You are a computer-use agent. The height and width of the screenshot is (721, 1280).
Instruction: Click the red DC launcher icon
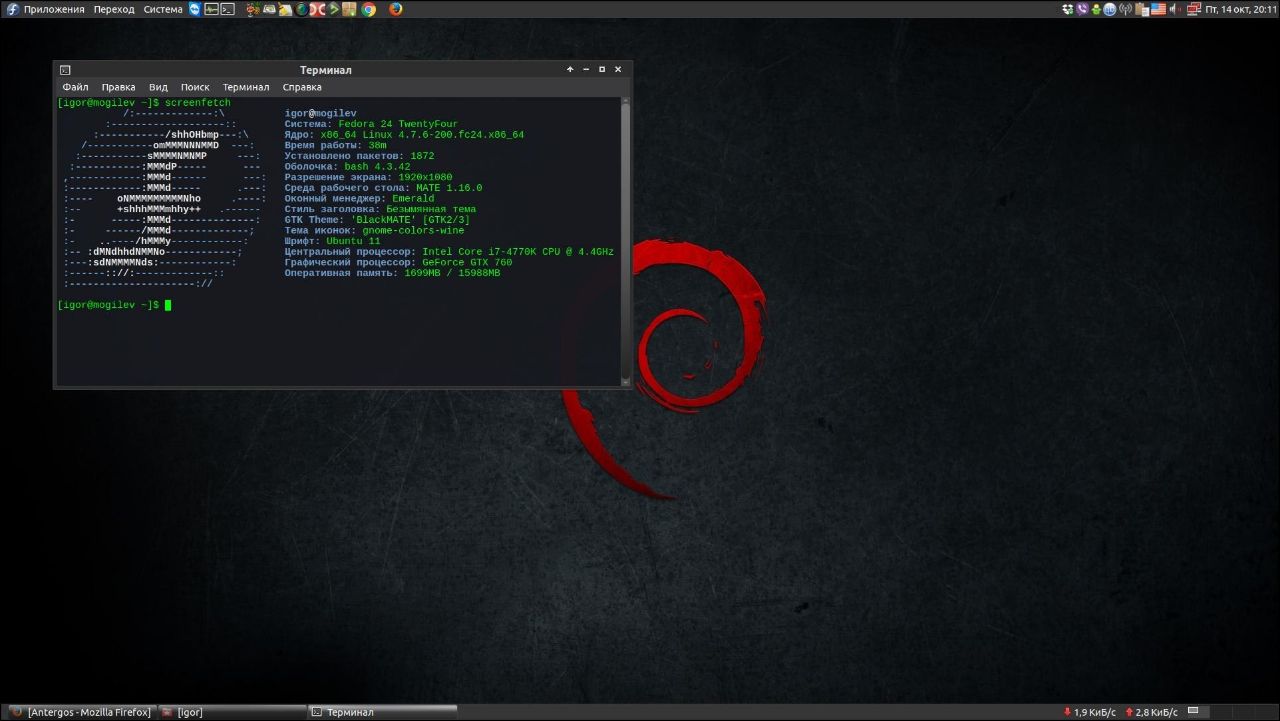click(318, 9)
